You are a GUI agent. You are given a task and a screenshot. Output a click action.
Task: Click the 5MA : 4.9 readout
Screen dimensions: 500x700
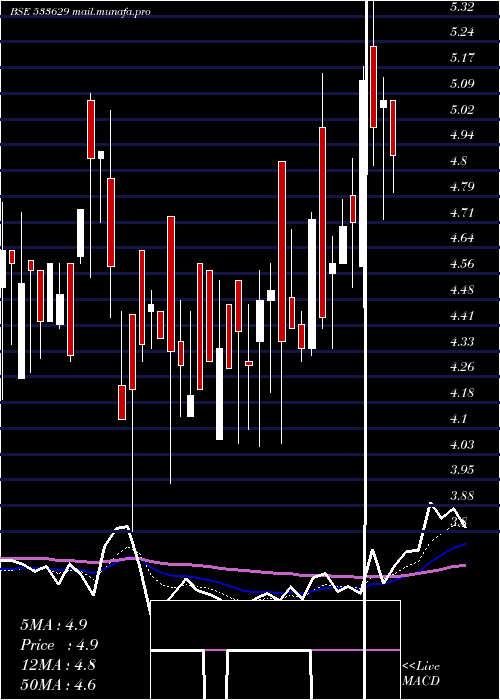pyautogui.click(x=54, y=625)
